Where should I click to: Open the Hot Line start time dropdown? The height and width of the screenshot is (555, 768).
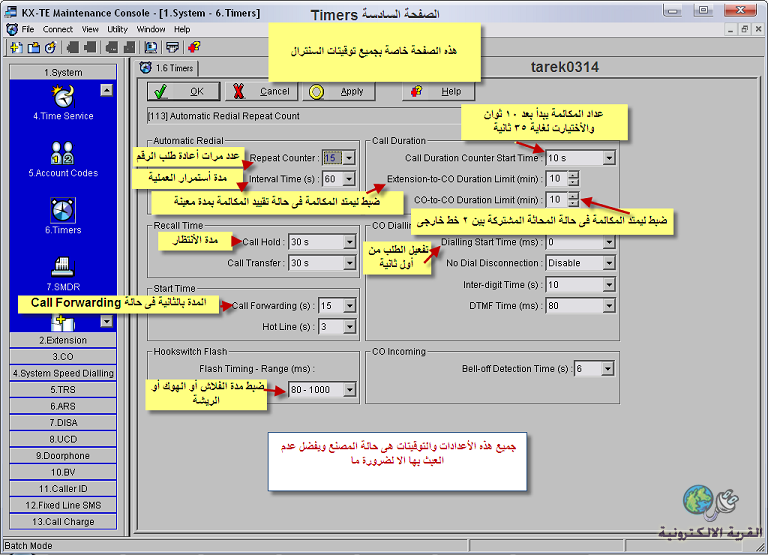coord(349,327)
